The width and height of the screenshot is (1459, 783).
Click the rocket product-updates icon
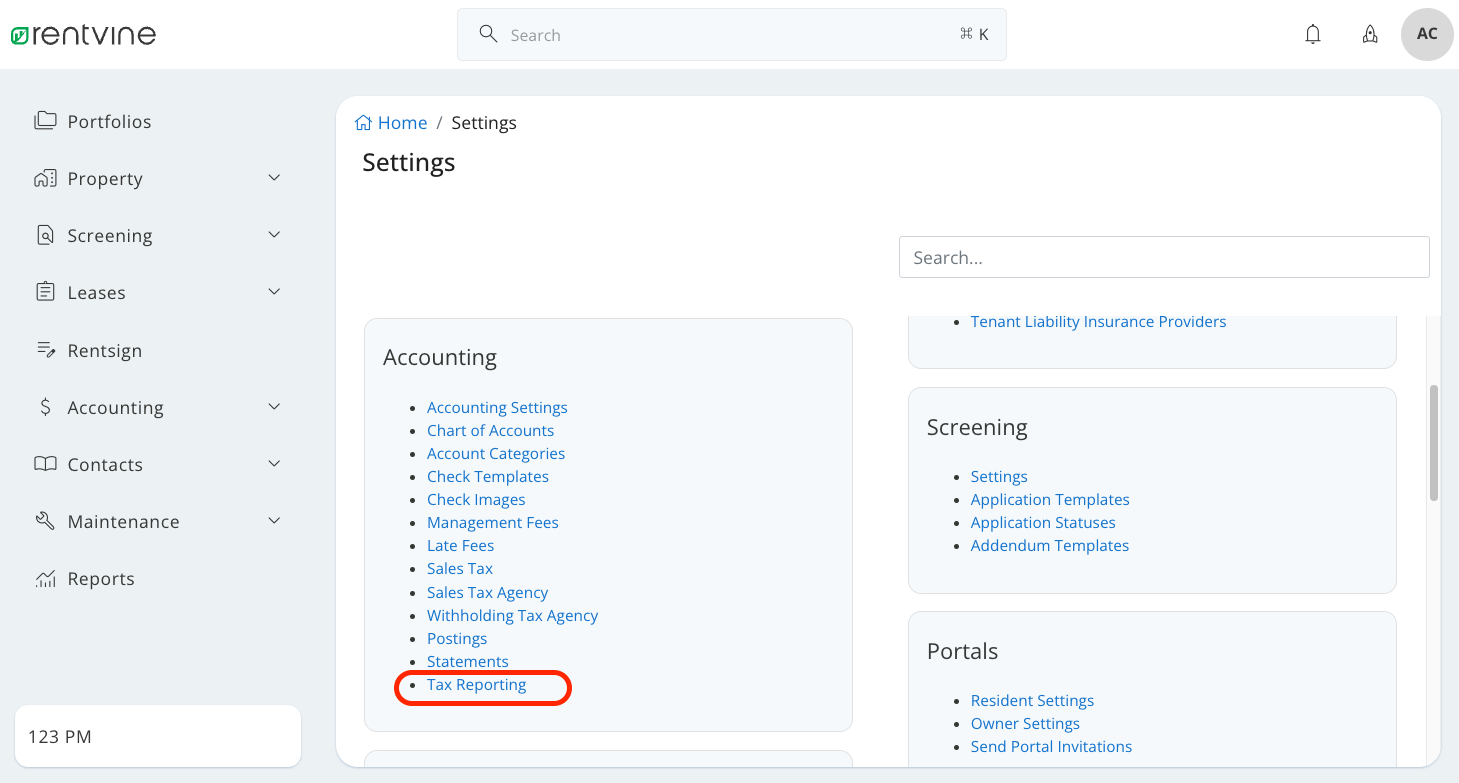click(1369, 33)
